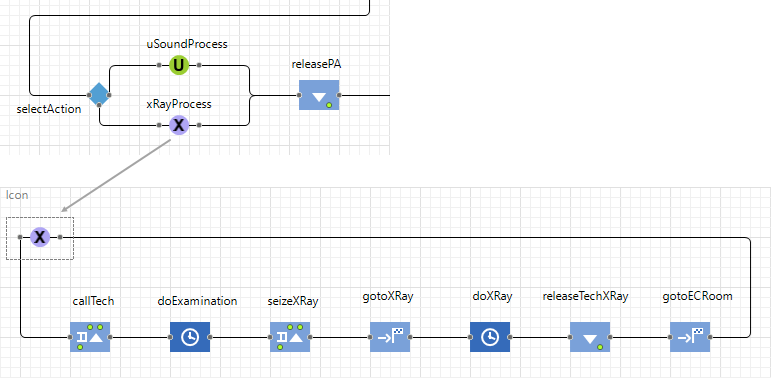Click the gray arrow linking xRayProcess
The width and height of the screenshot is (771, 378).
coord(116,176)
